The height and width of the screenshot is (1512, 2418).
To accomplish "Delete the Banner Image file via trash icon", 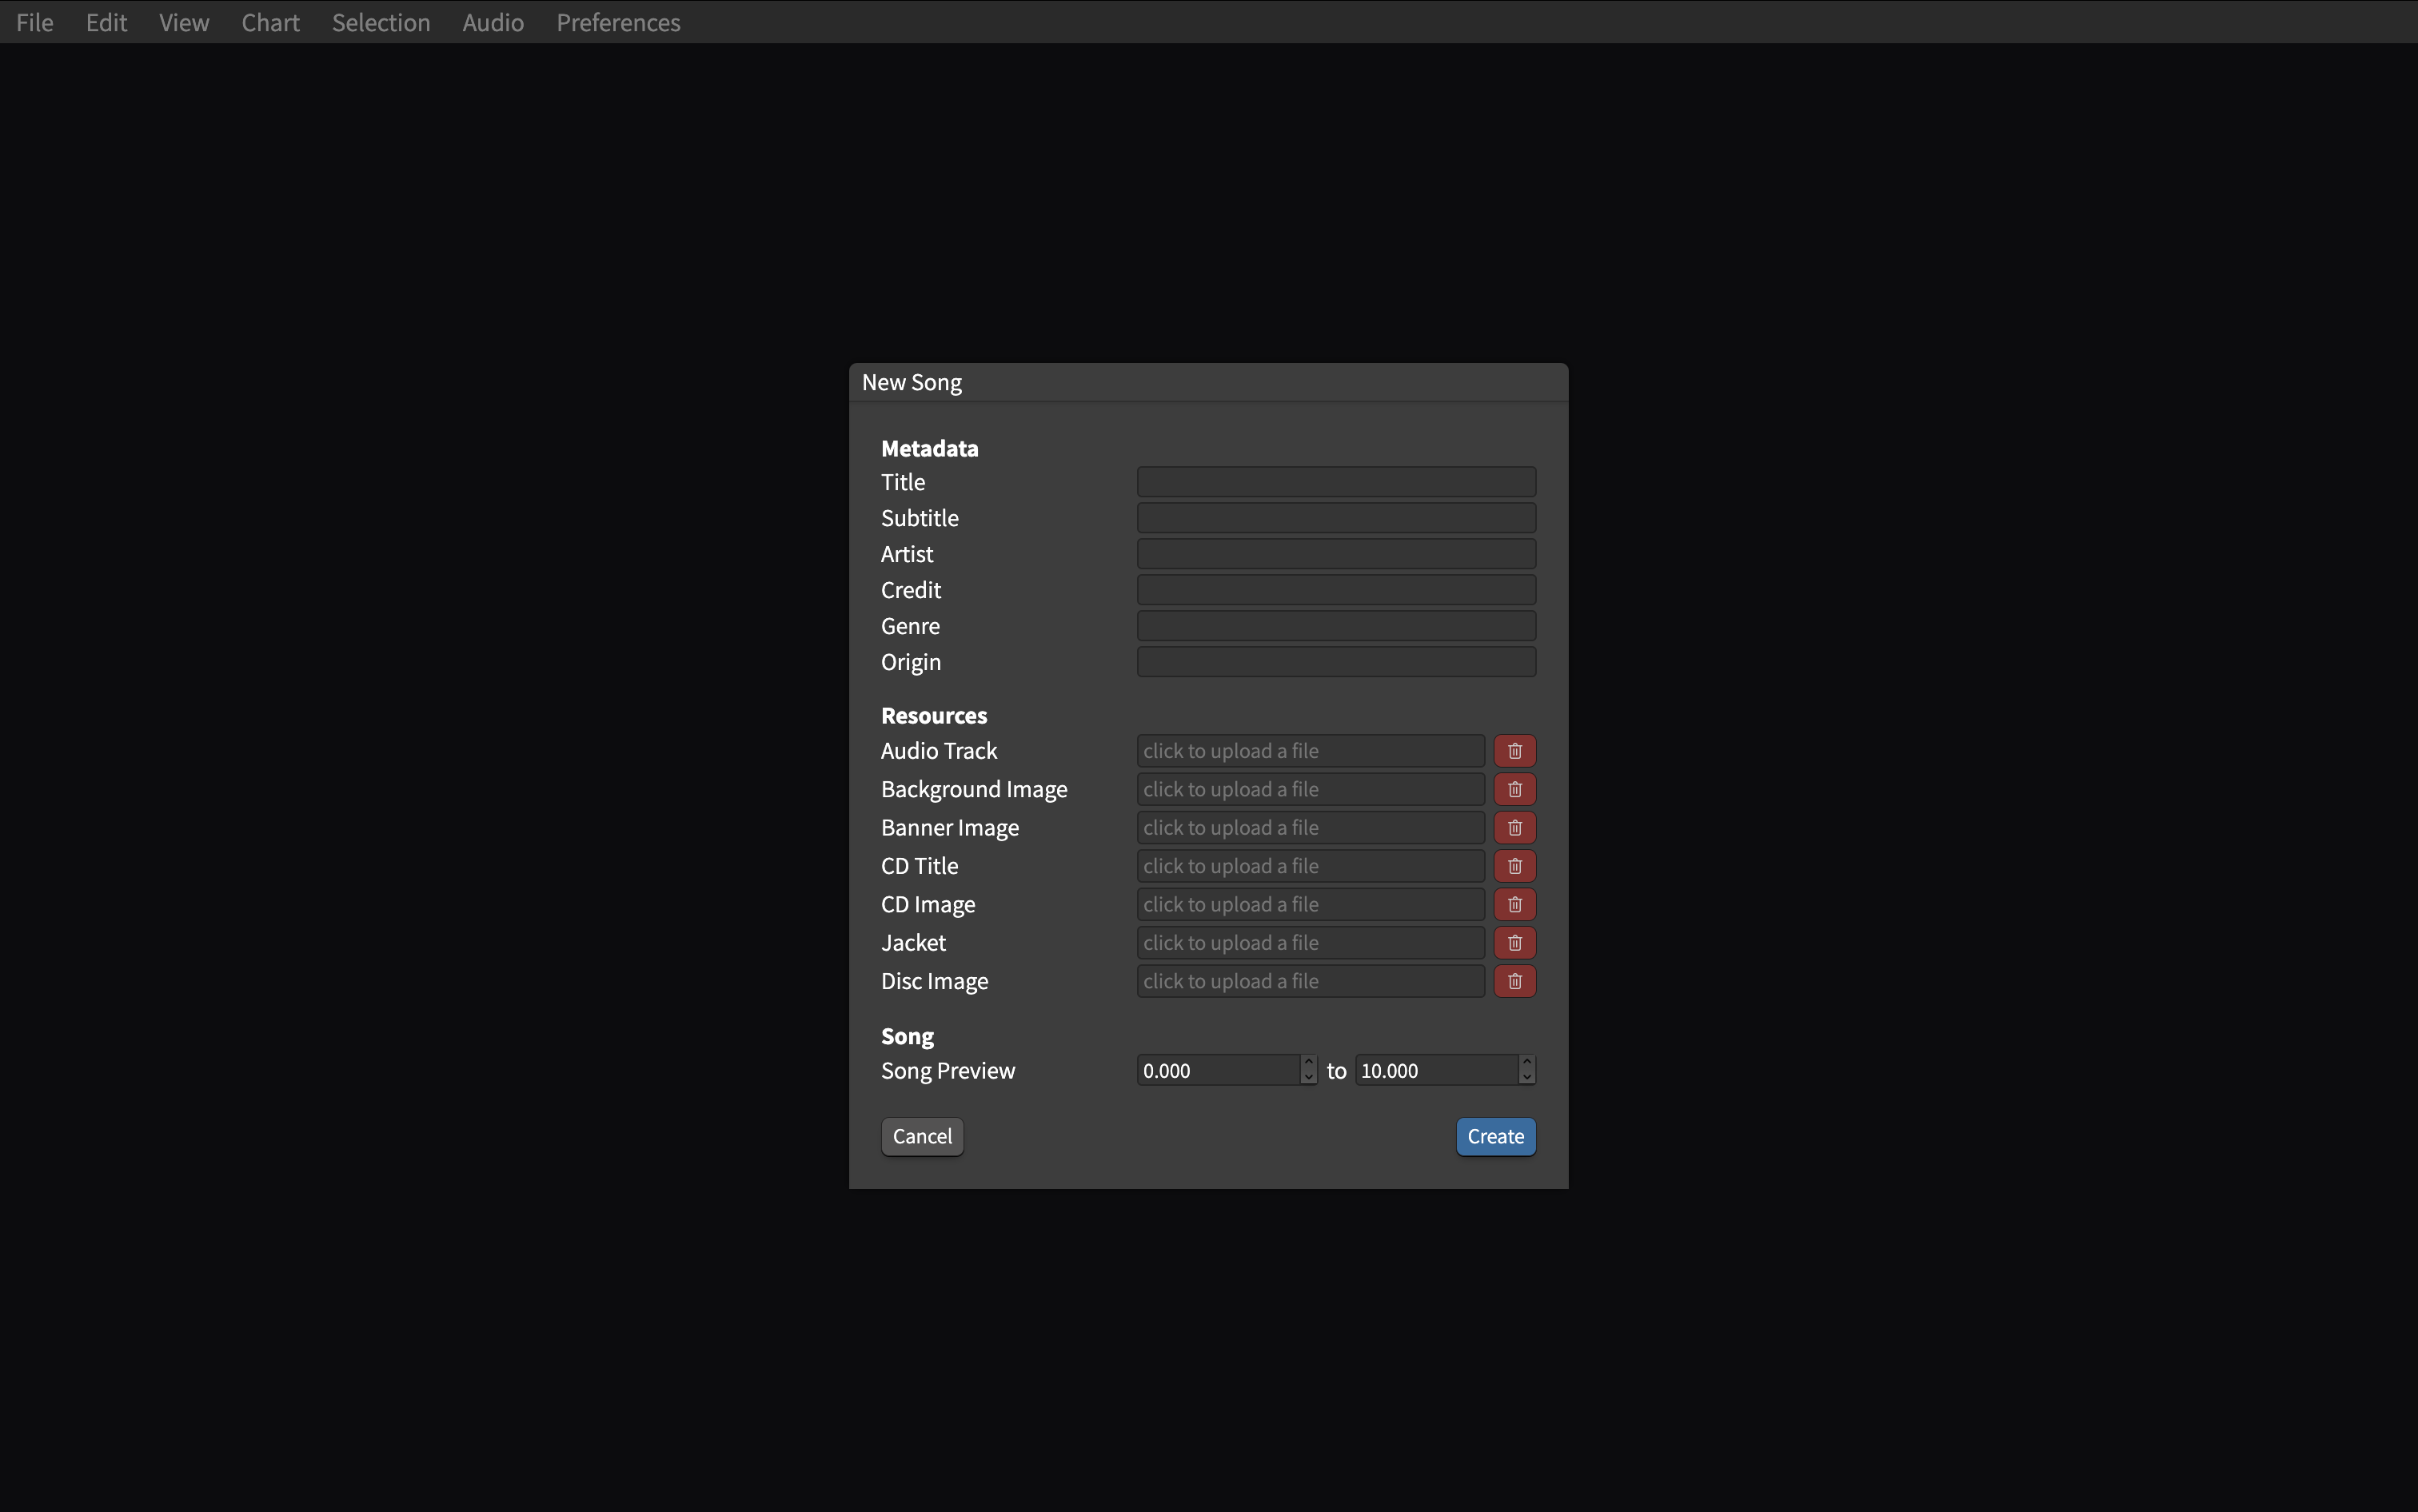I will 1514,828.
